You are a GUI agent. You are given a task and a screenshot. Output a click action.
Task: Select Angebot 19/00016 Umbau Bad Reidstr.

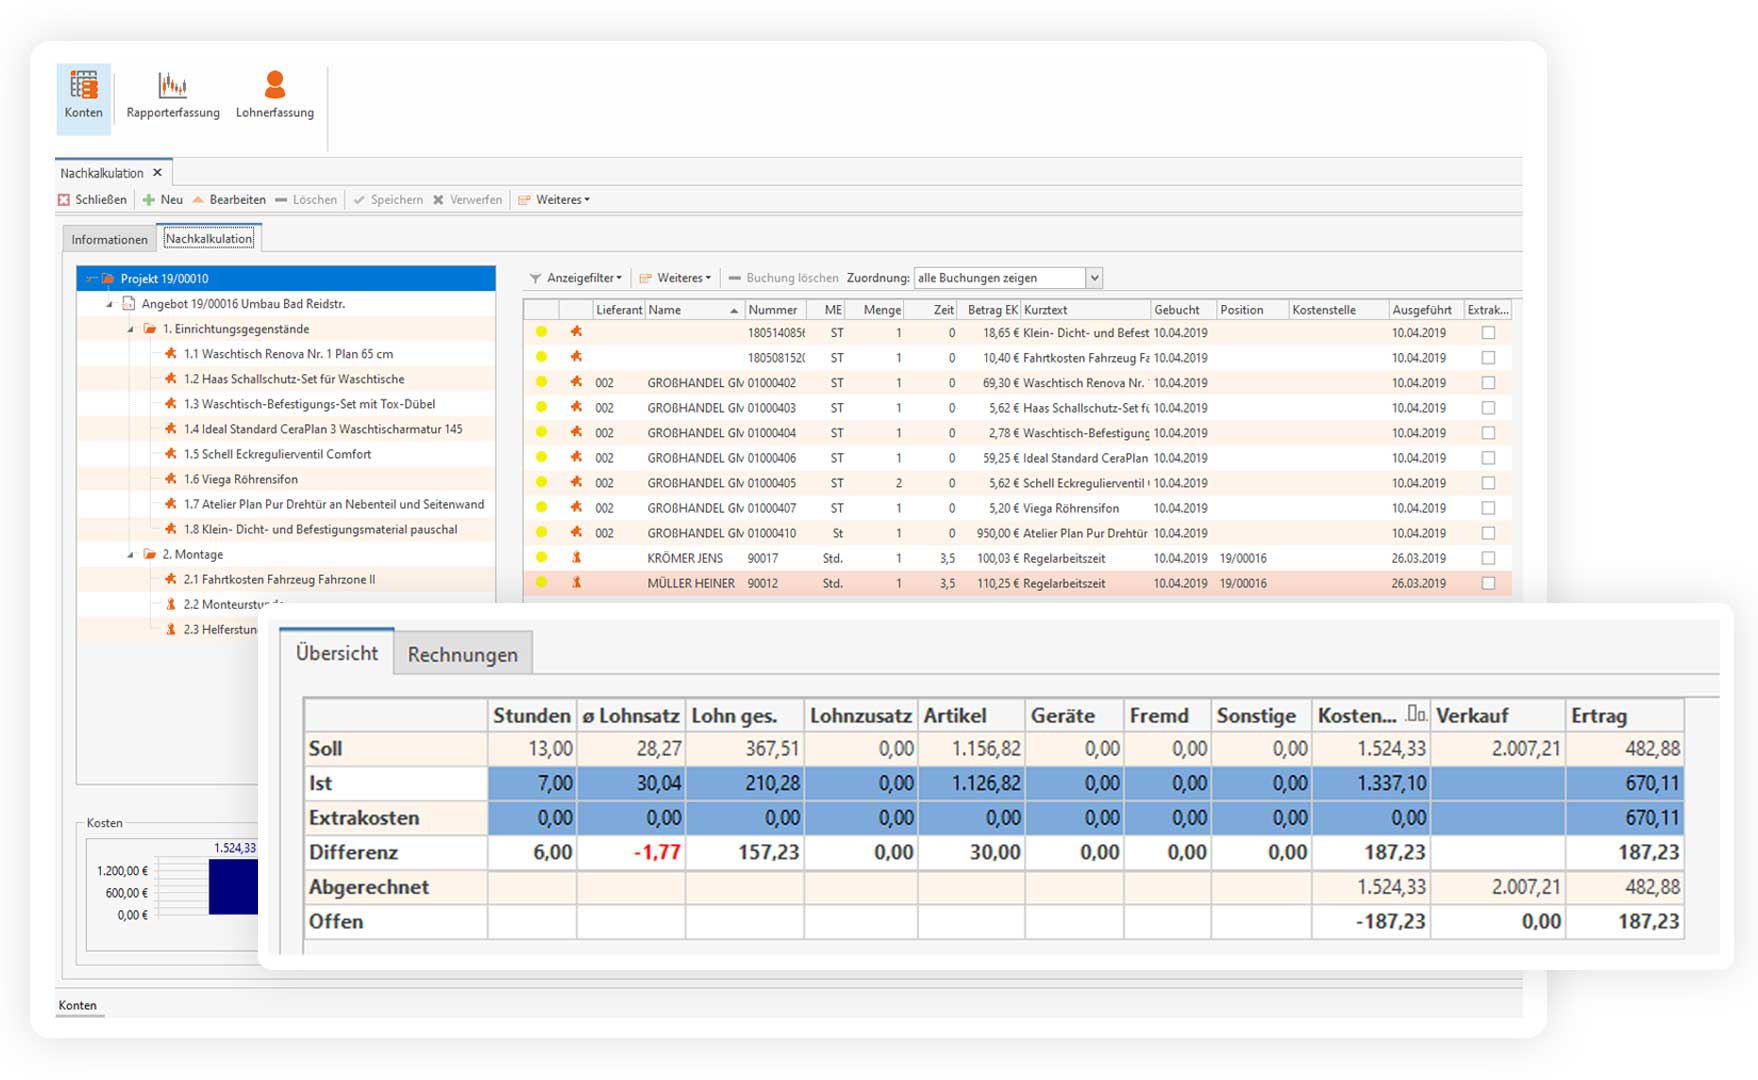point(243,304)
